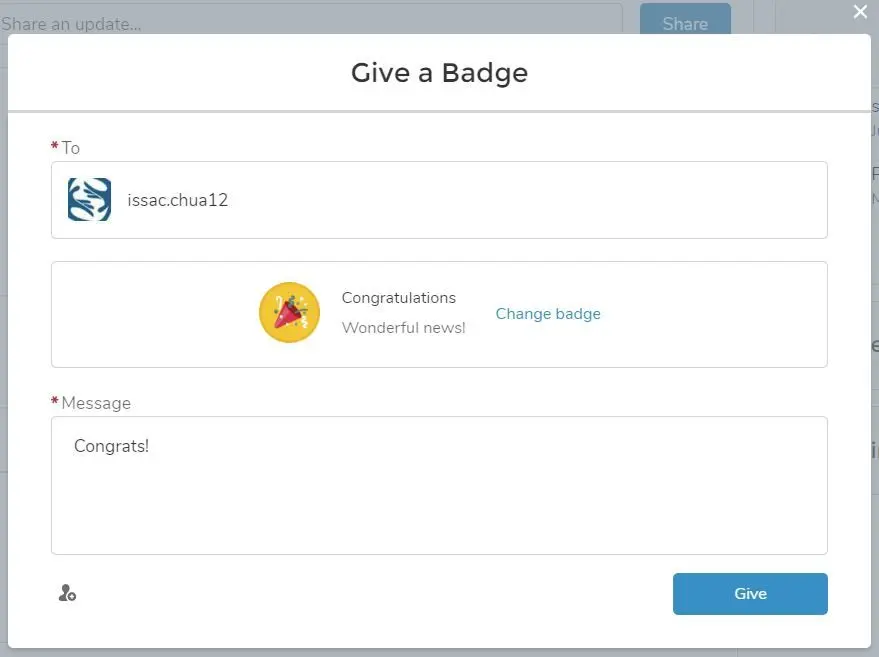The width and height of the screenshot is (879, 657).
Task: Click the dimmed Share button behind dialog
Action: click(685, 19)
